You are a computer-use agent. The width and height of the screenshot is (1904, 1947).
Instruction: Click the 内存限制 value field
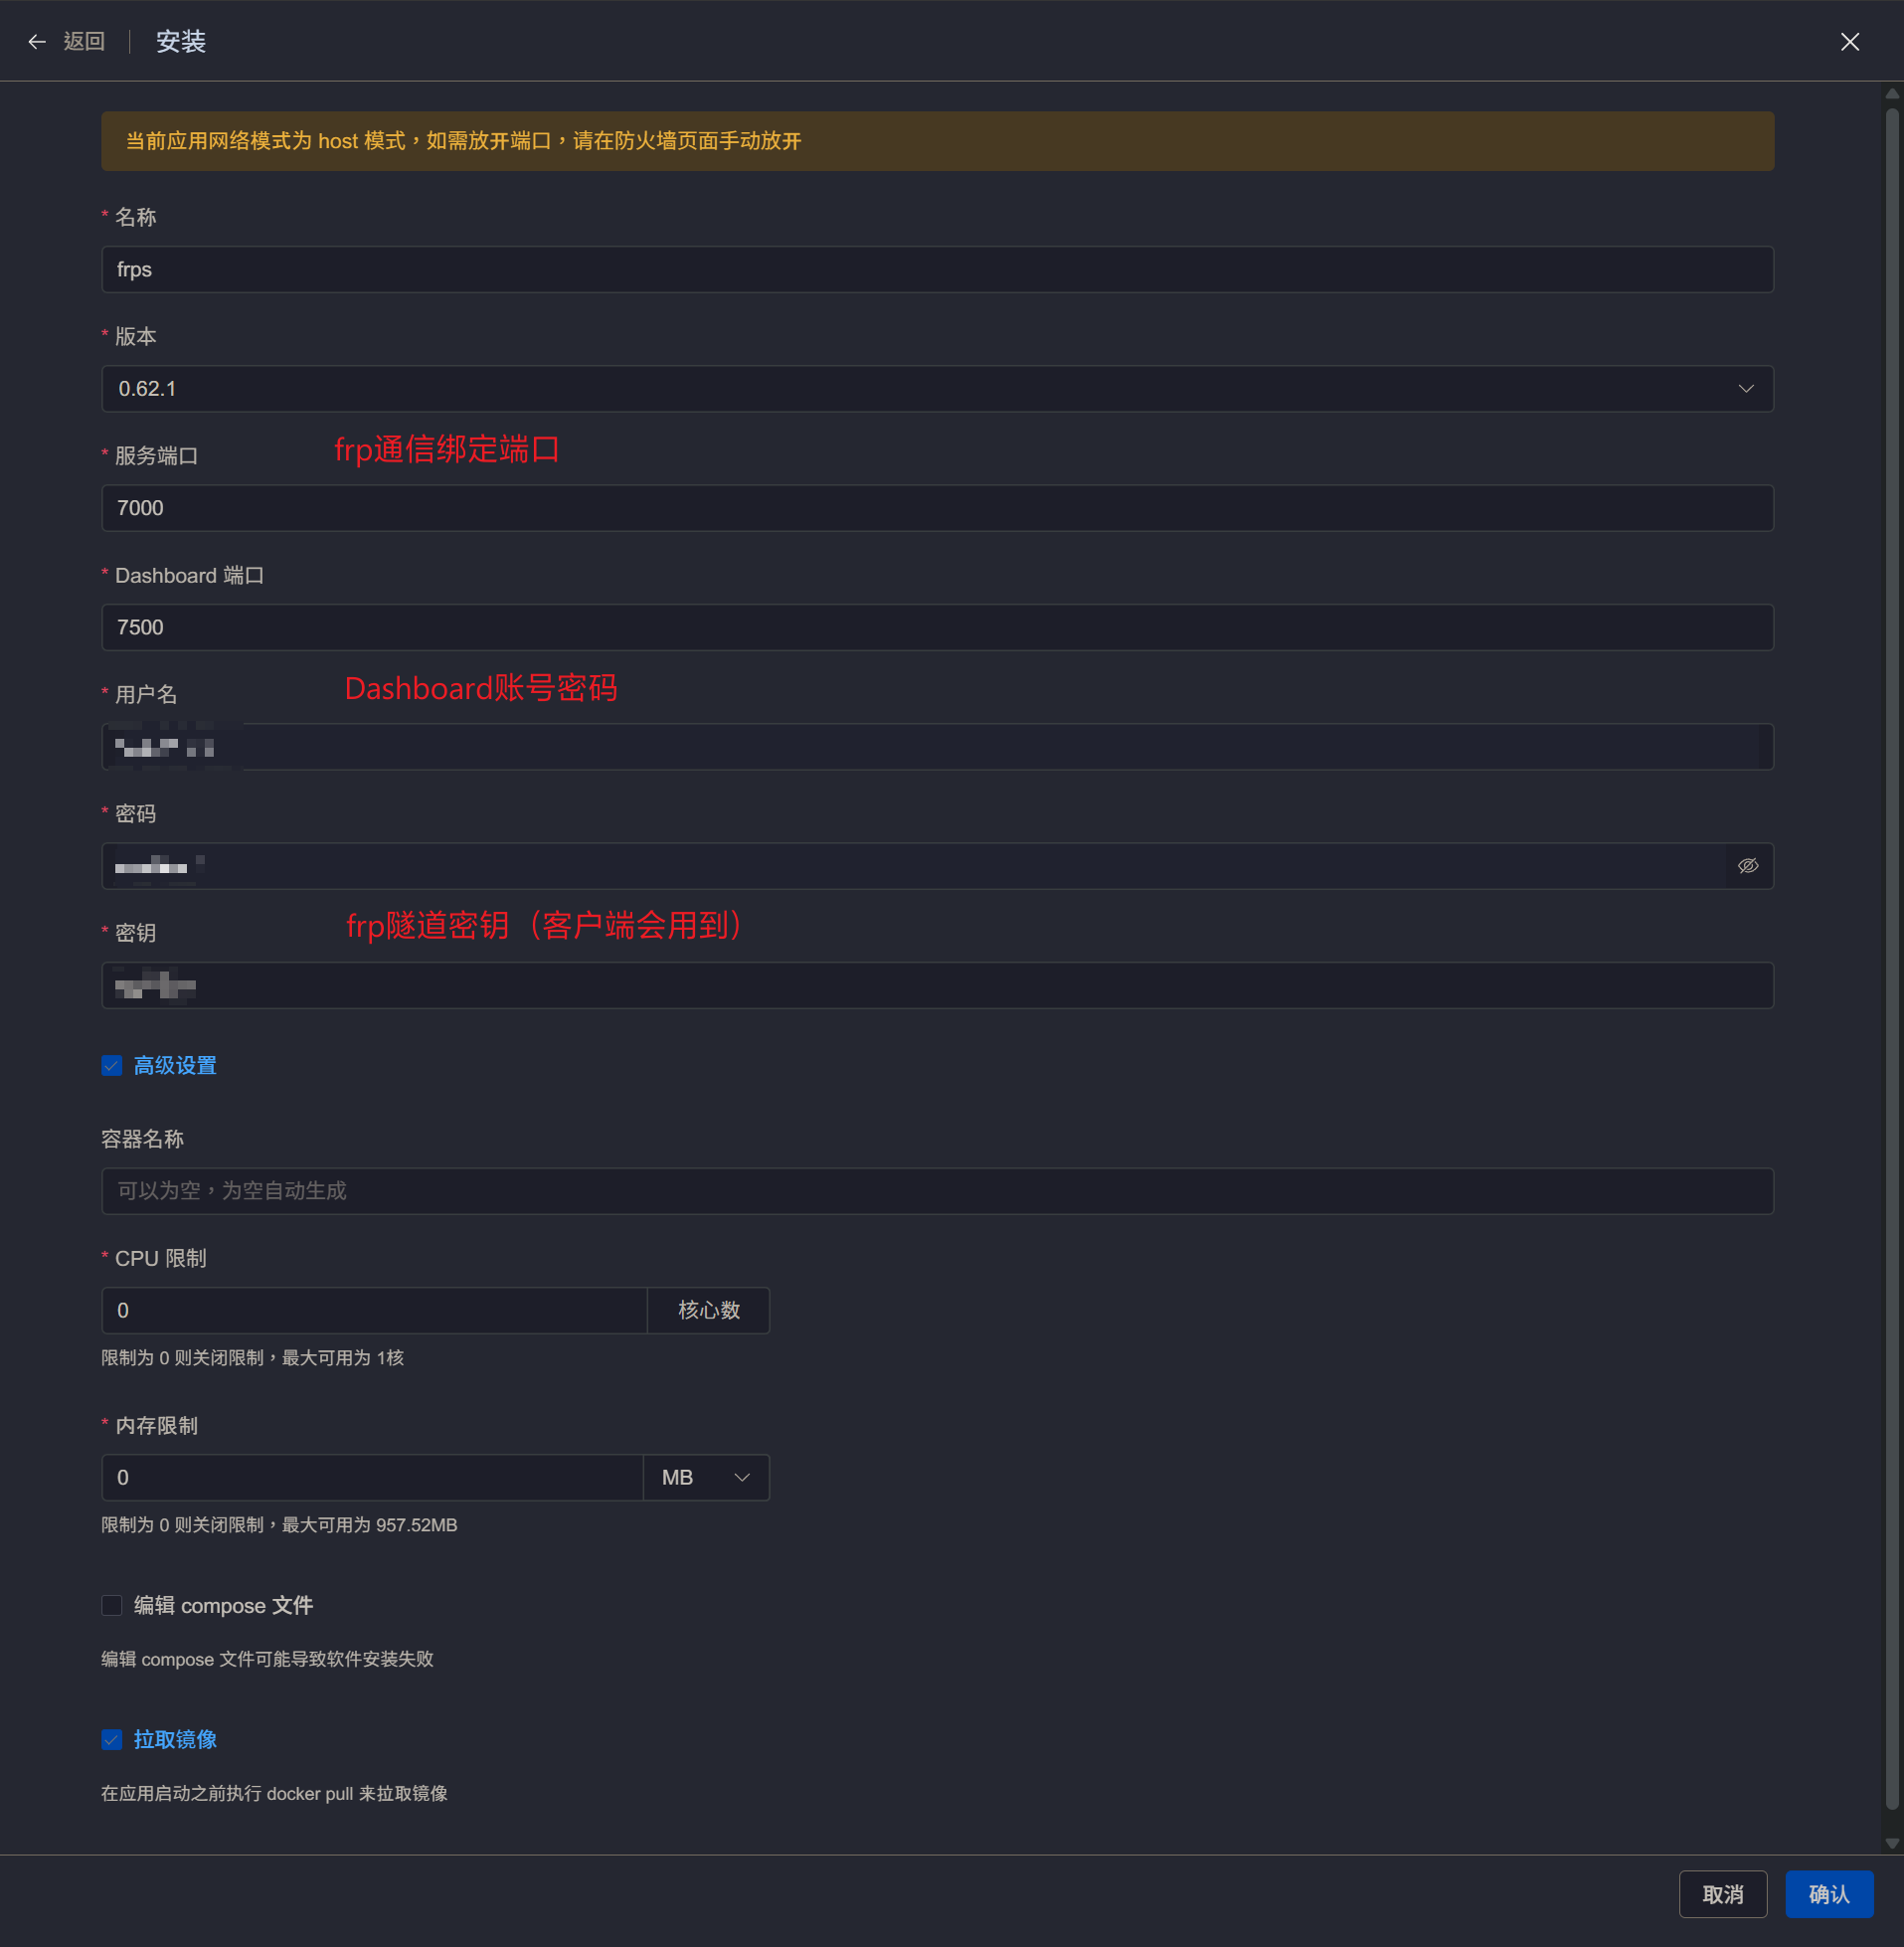(x=372, y=1477)
